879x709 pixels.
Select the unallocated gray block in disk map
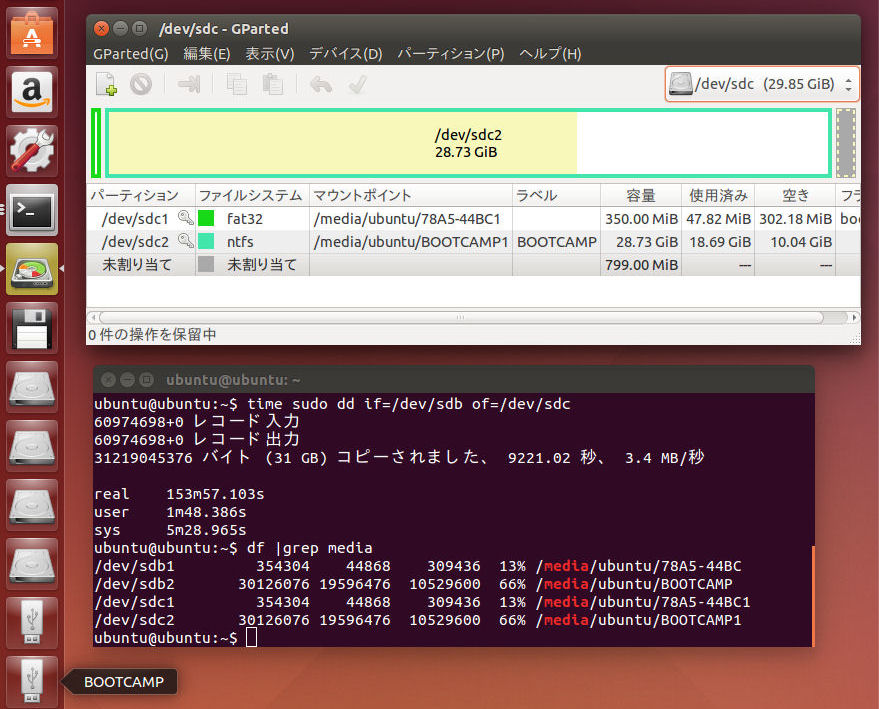(846, 143)
